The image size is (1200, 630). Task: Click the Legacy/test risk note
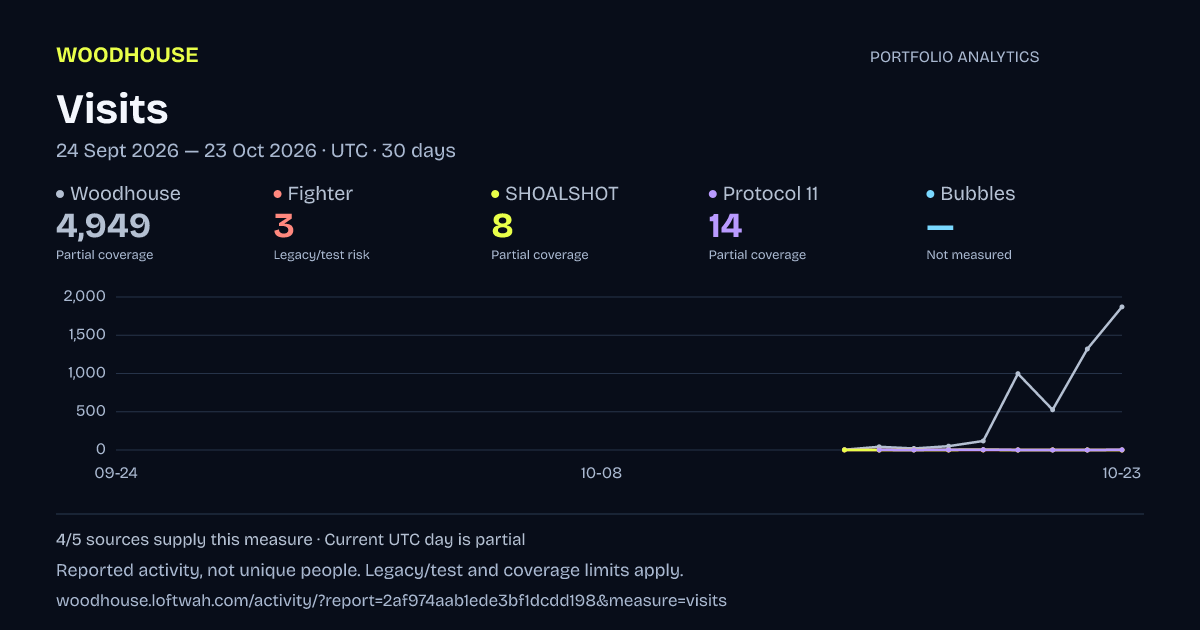(322, 255)
